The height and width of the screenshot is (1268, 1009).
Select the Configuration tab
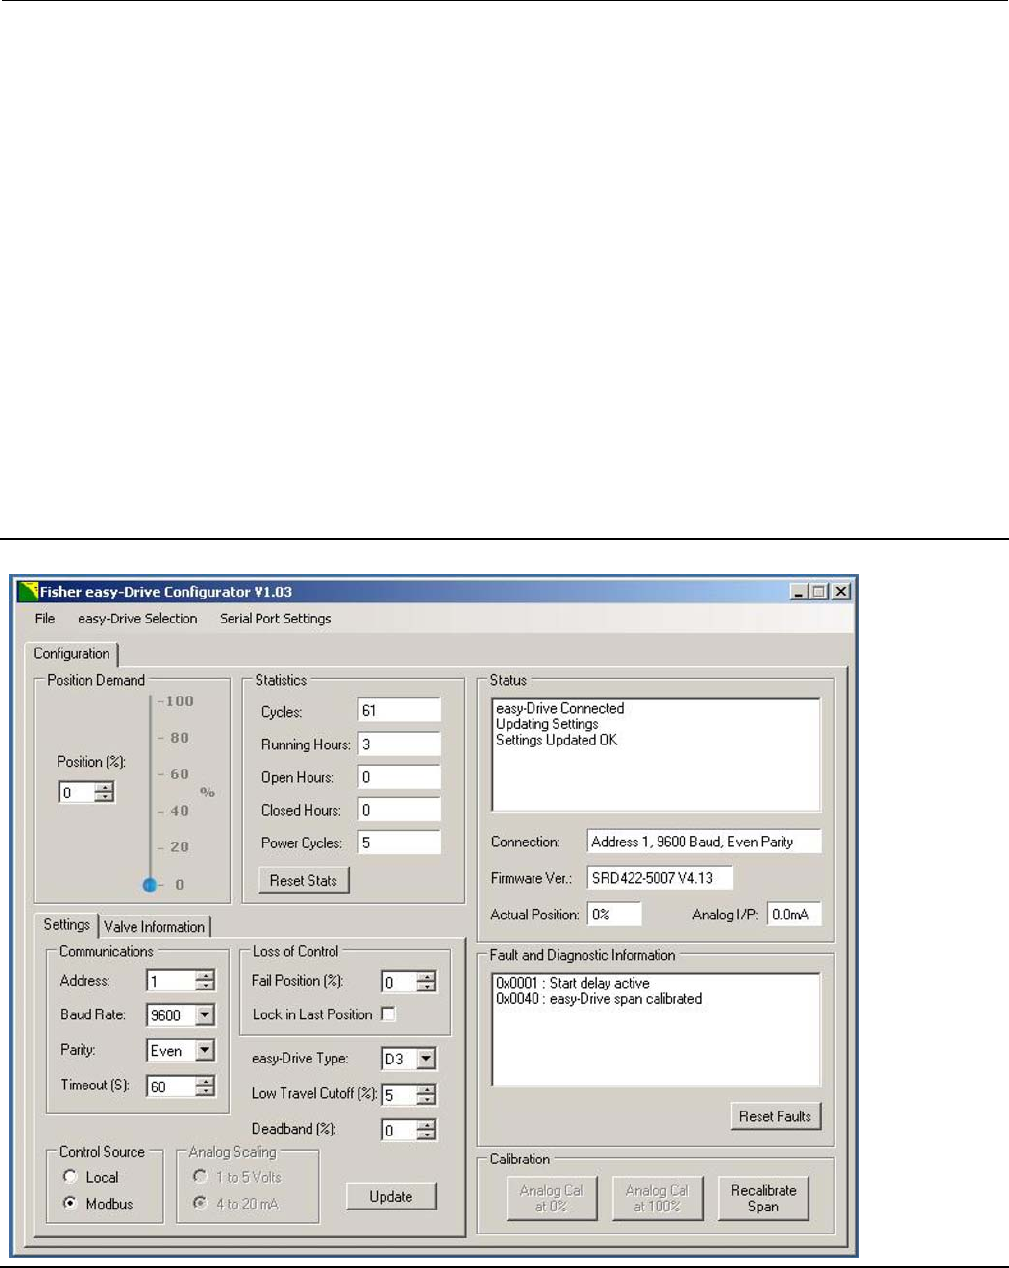[x=72, y=654]
